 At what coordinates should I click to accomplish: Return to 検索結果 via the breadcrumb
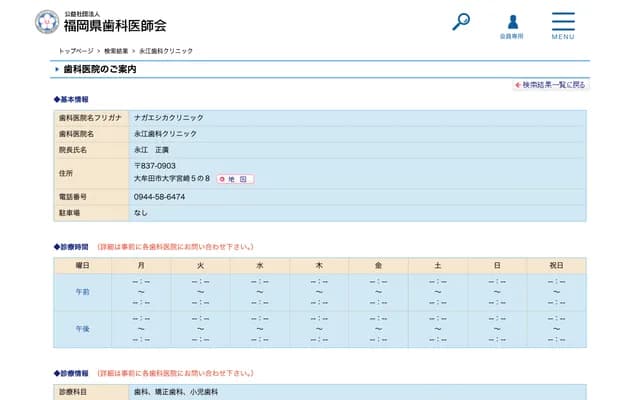[x=116, y=50]
